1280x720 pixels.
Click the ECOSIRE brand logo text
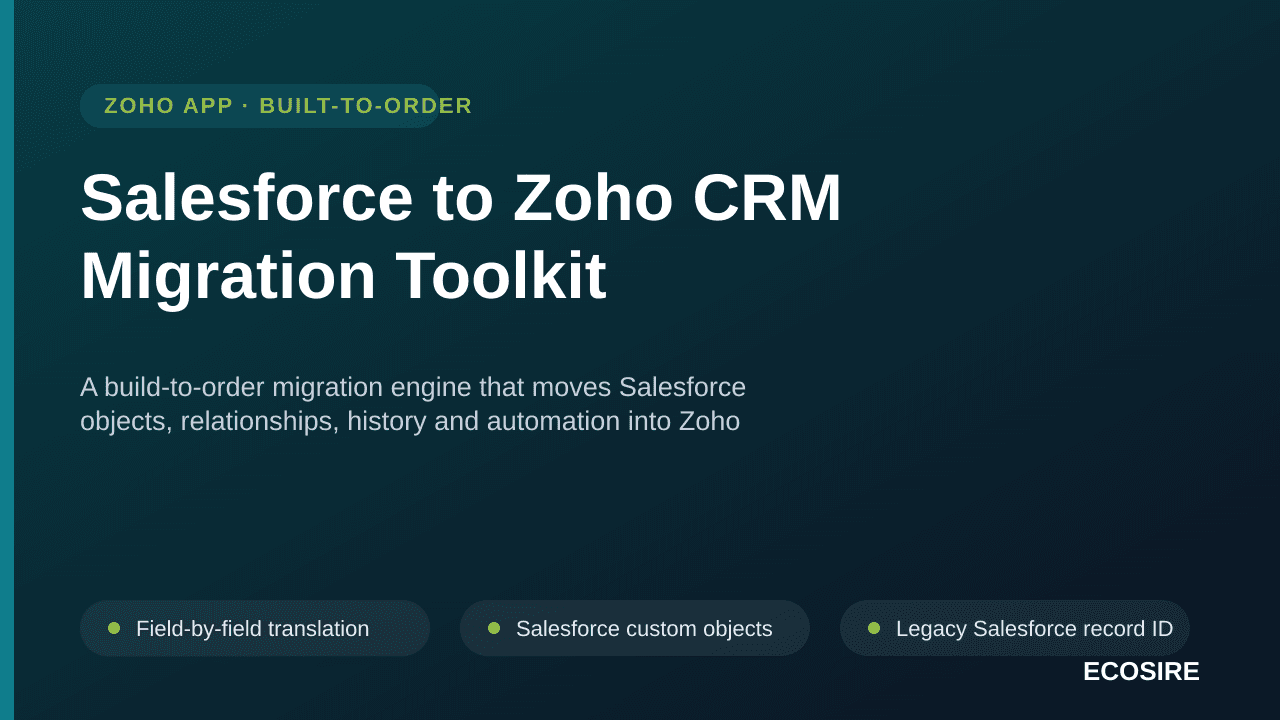coord(1141,672)
